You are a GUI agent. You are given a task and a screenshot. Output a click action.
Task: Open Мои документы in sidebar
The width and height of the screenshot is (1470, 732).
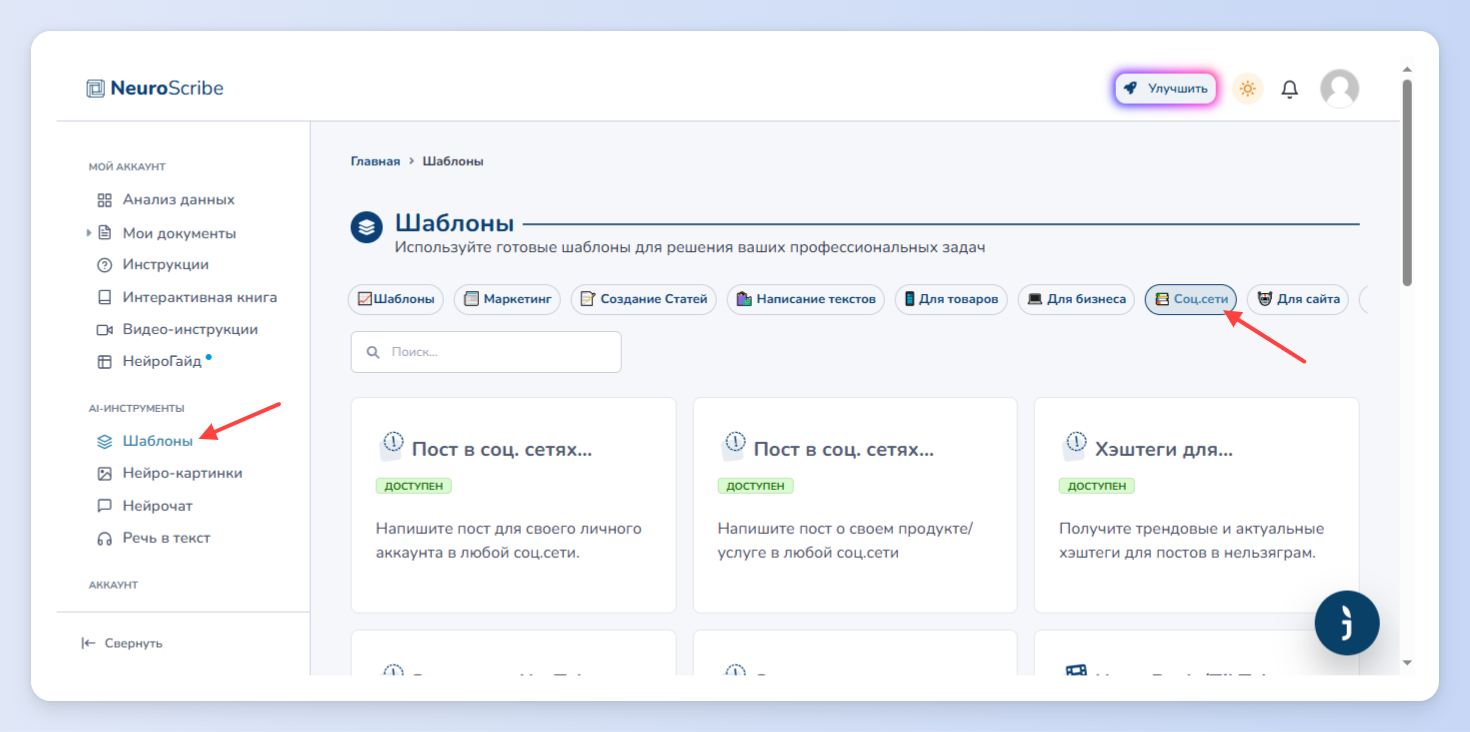coord(179,233)
